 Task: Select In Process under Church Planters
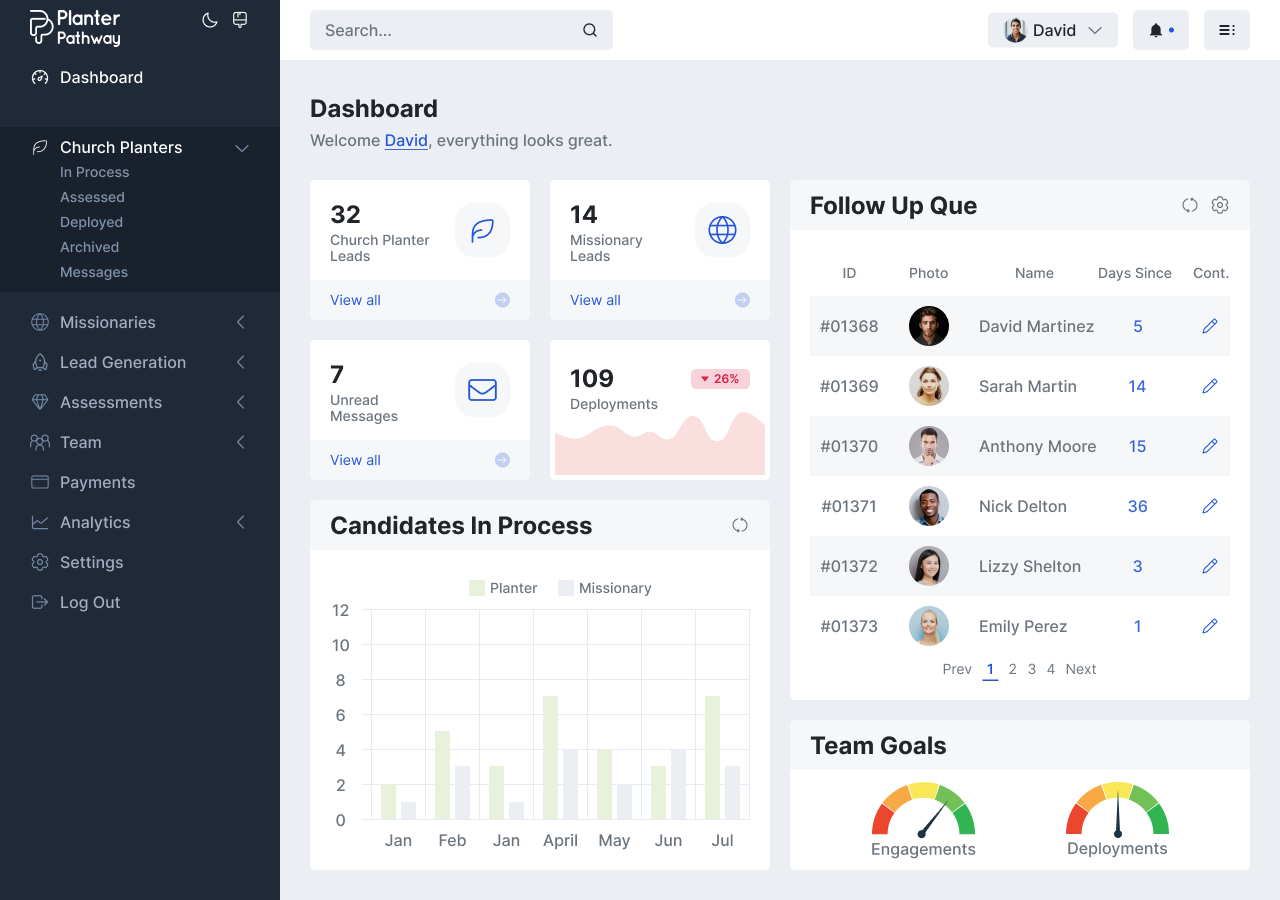click(94, 172)
